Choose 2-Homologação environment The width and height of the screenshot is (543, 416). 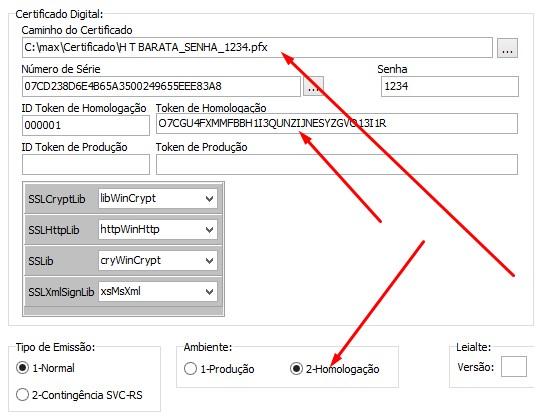[x=296, y=369]
